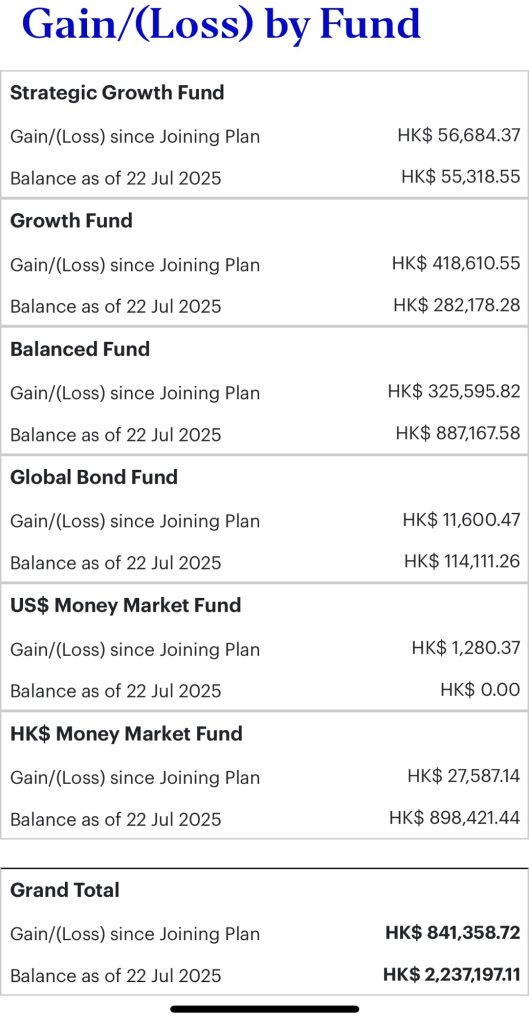Select the Strategic Growth gain value HK$ 56,684.37
This screenshot has height=1024, width=529.
point(459,136)
